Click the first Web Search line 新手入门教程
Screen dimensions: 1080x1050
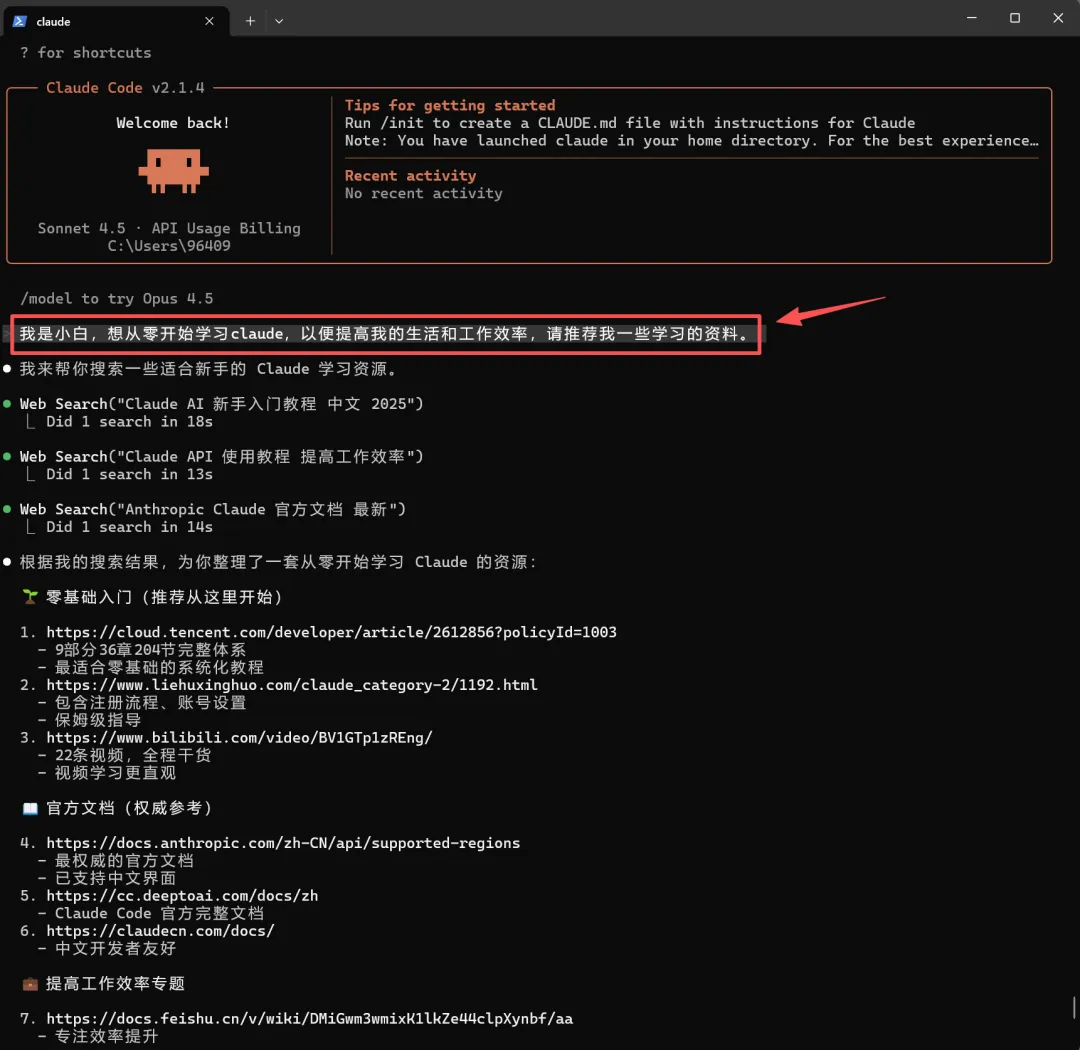pos(221,404)
